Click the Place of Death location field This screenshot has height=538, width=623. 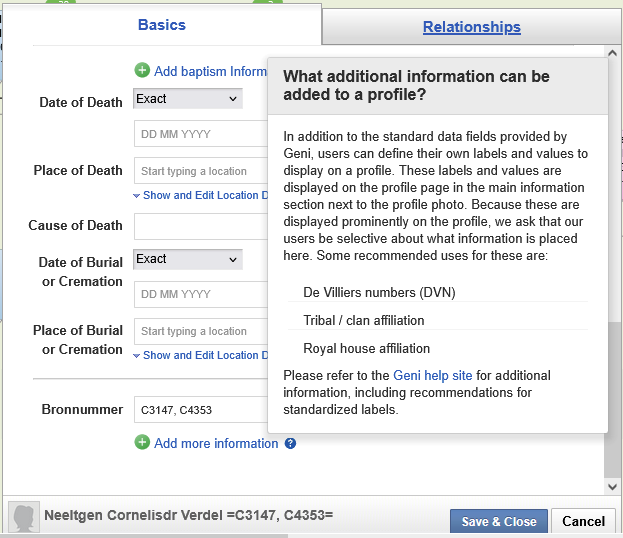tap(200, 171)
